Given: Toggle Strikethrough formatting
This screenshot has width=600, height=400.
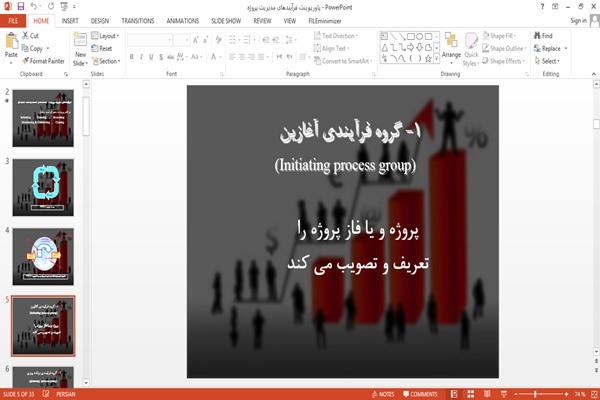Looking at the screenshot, I should (171, 57).
